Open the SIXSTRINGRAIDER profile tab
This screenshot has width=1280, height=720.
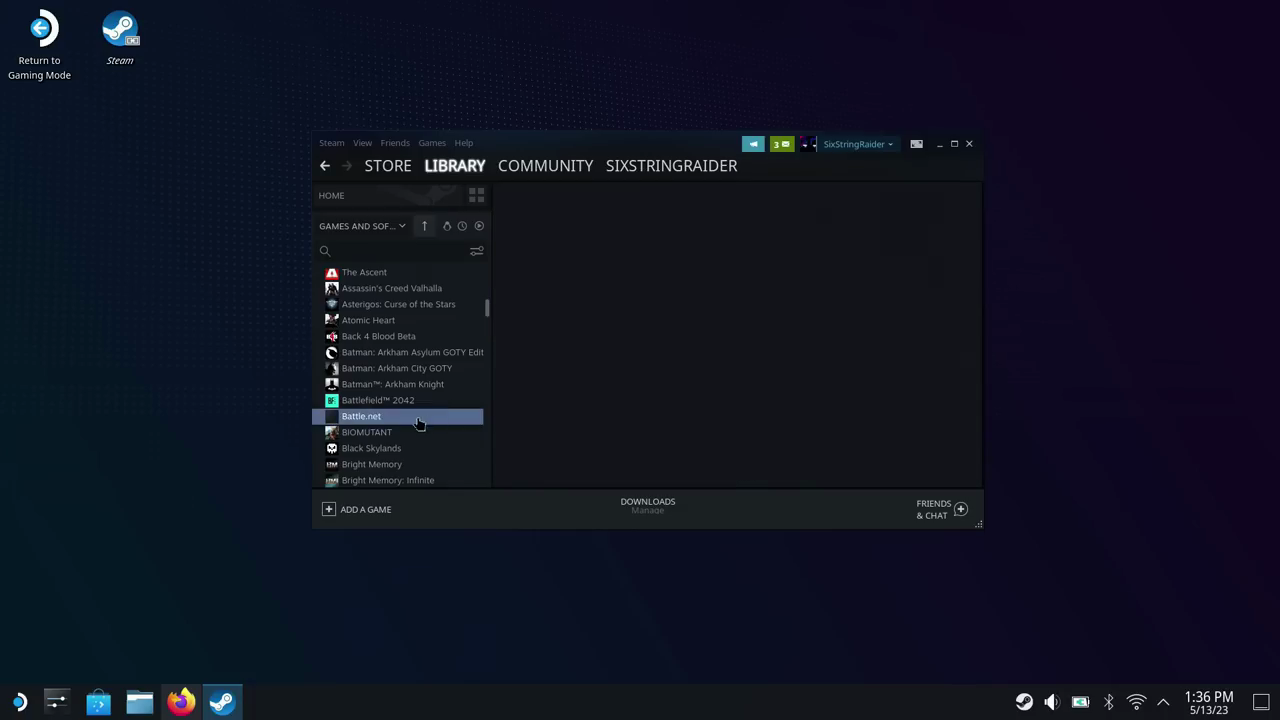click(671, 166)
